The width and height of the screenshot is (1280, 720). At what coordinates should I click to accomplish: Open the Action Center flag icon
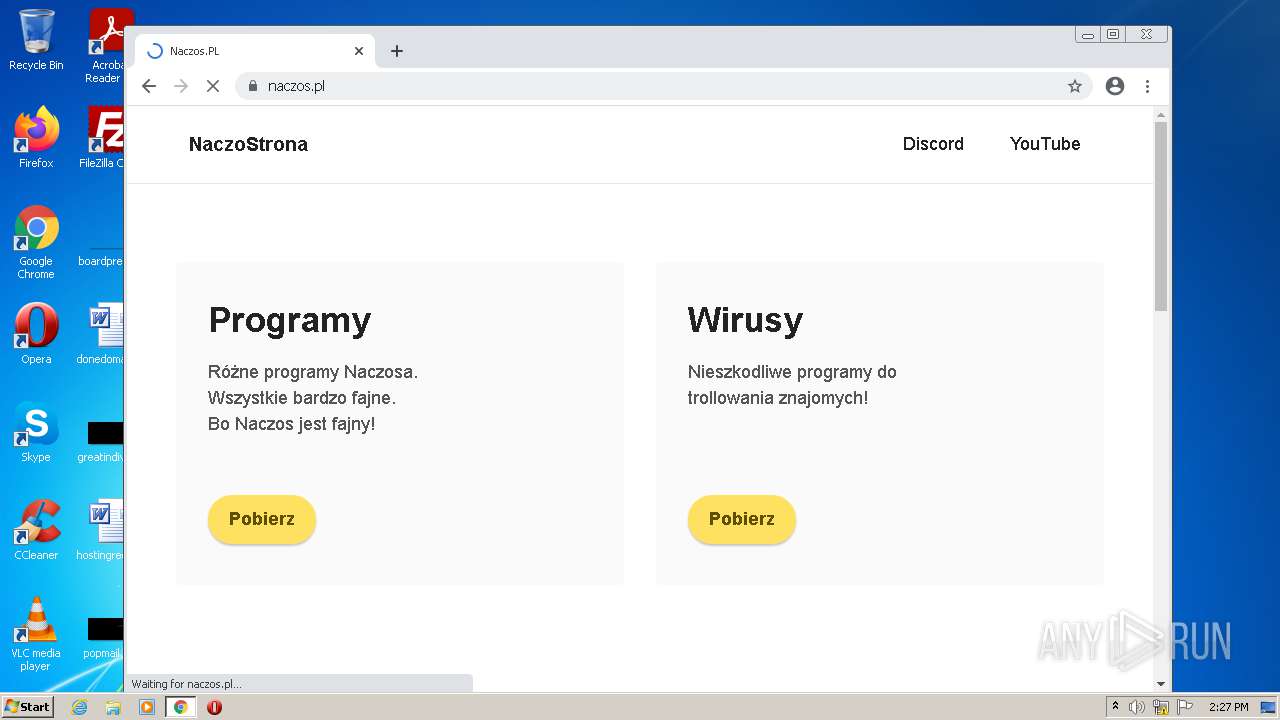[1185, 707]
